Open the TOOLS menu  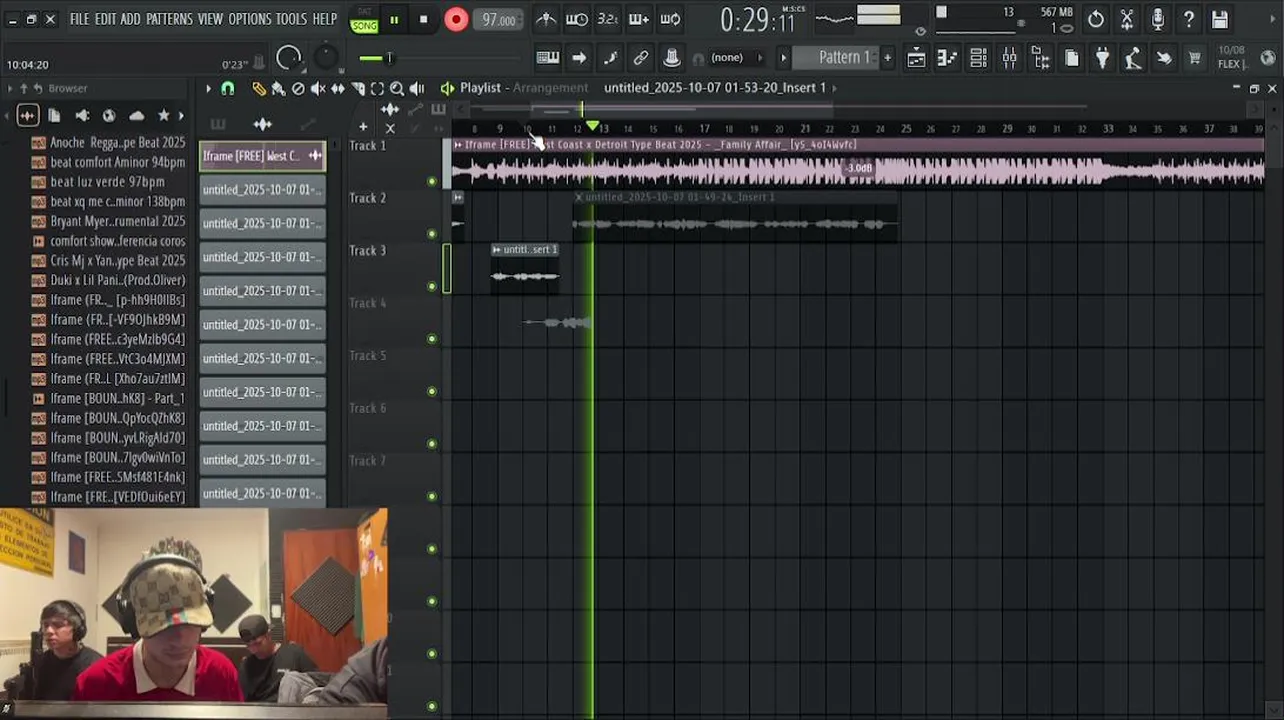pyautogui.click(x=291, y=19)
